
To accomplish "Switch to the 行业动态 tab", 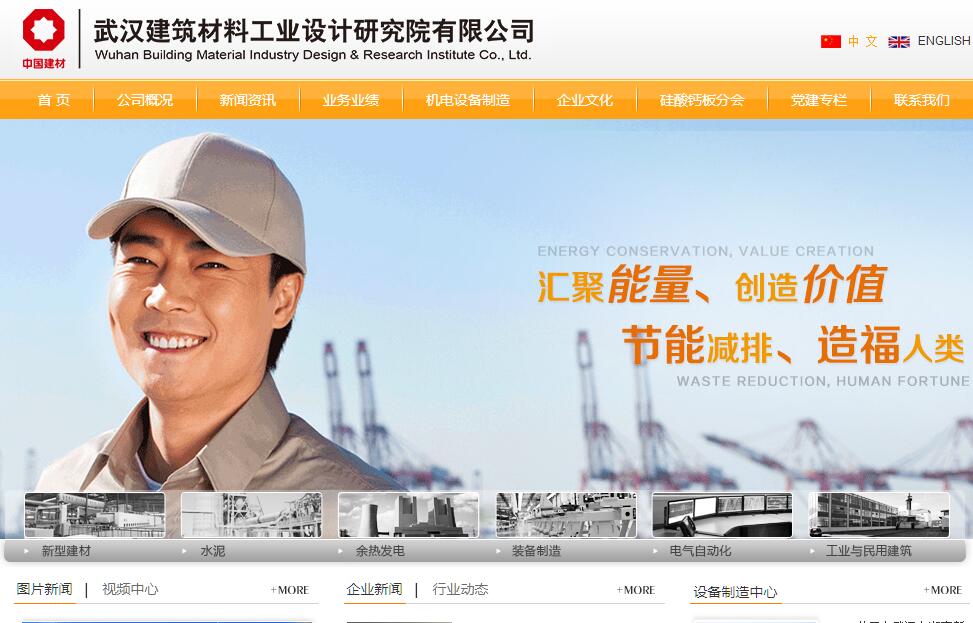I will coord(460,589).
